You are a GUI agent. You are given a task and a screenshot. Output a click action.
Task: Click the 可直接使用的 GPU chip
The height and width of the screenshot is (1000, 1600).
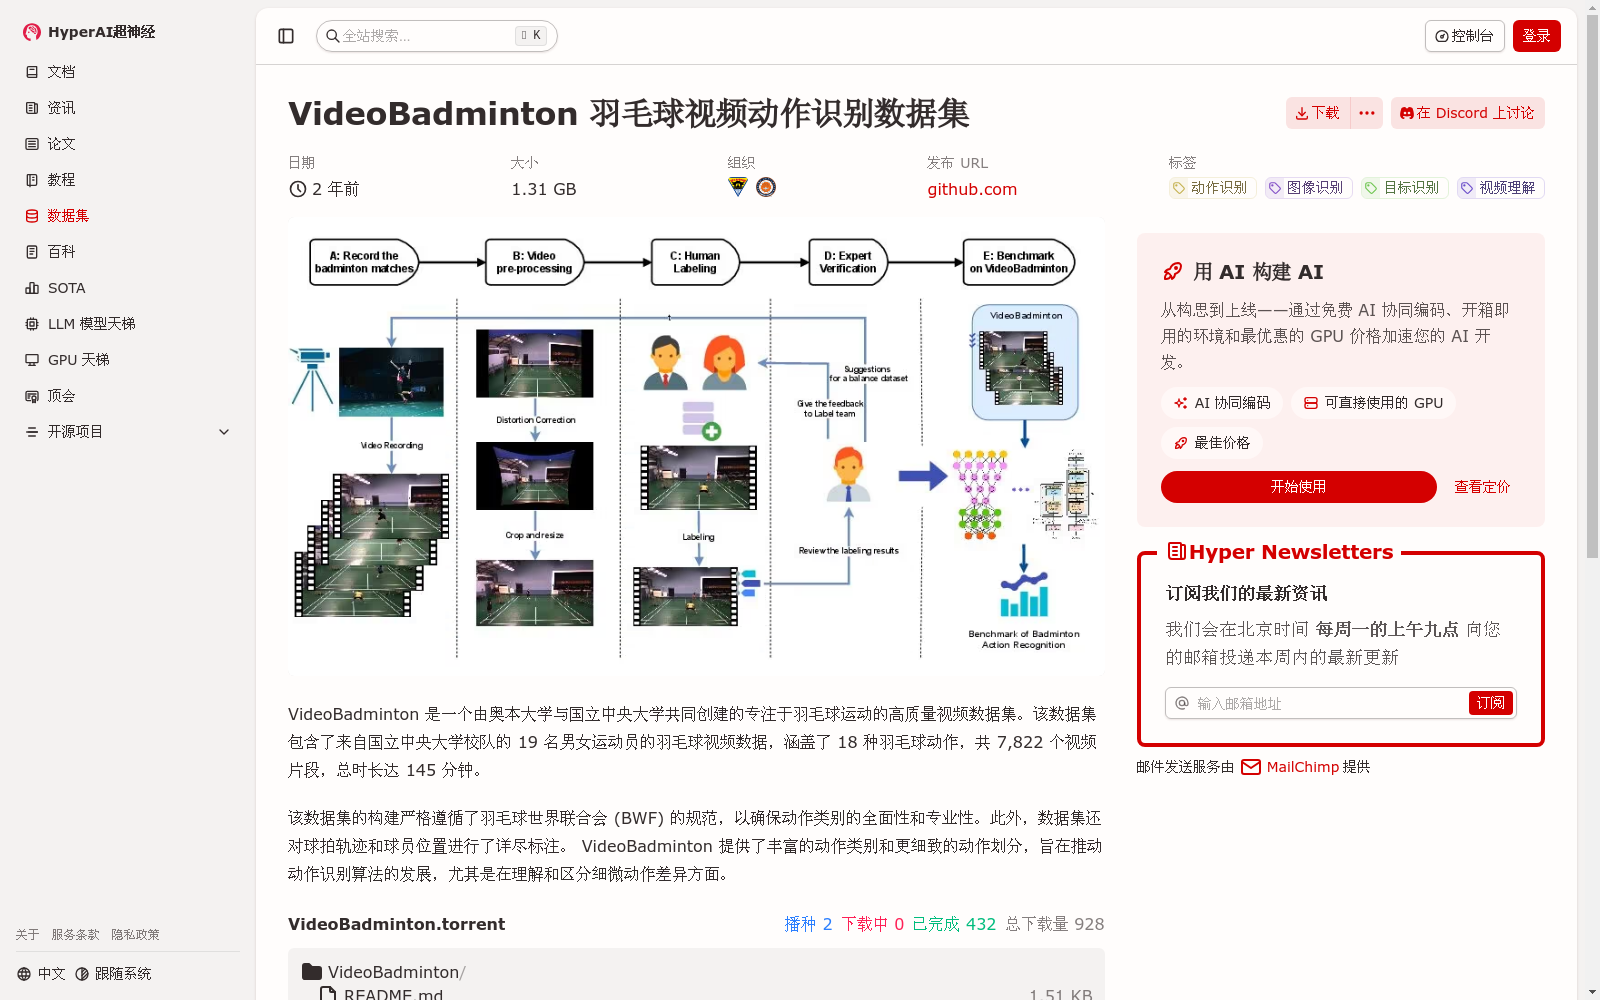1373,403
